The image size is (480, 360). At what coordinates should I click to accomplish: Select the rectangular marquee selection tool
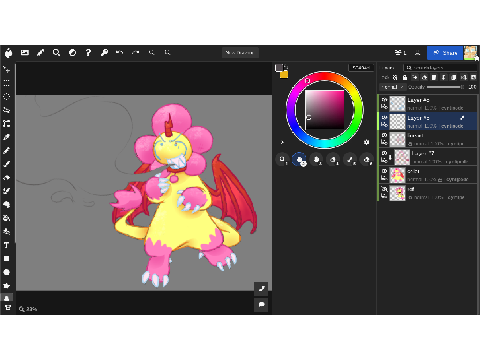click(x=7, y=83)
